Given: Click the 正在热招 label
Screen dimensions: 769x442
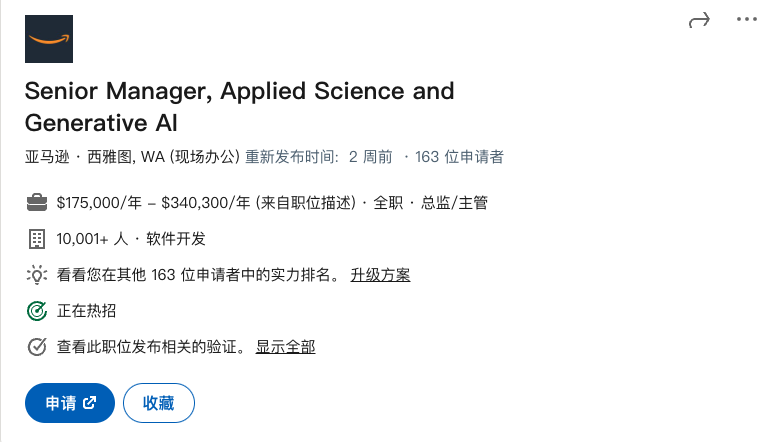Looking at the screenshot, I should click(x=86, y=311).
